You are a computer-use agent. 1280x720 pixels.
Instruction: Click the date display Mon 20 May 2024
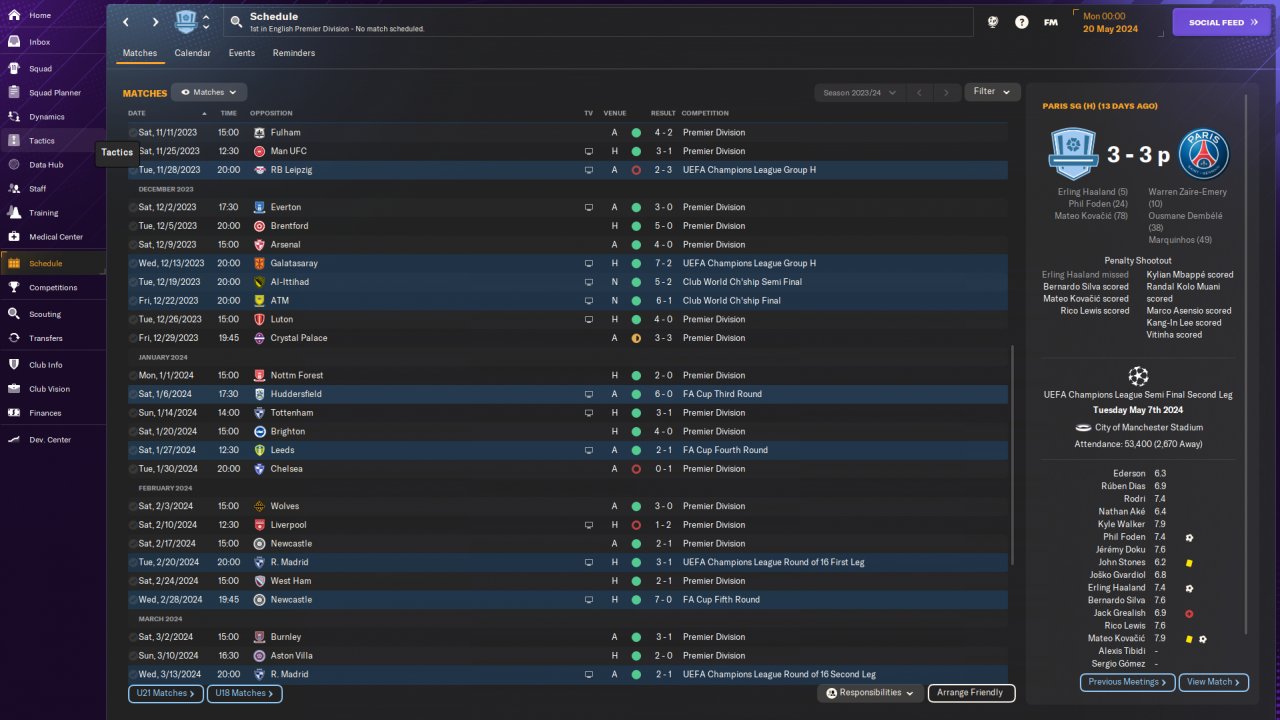1110,22
